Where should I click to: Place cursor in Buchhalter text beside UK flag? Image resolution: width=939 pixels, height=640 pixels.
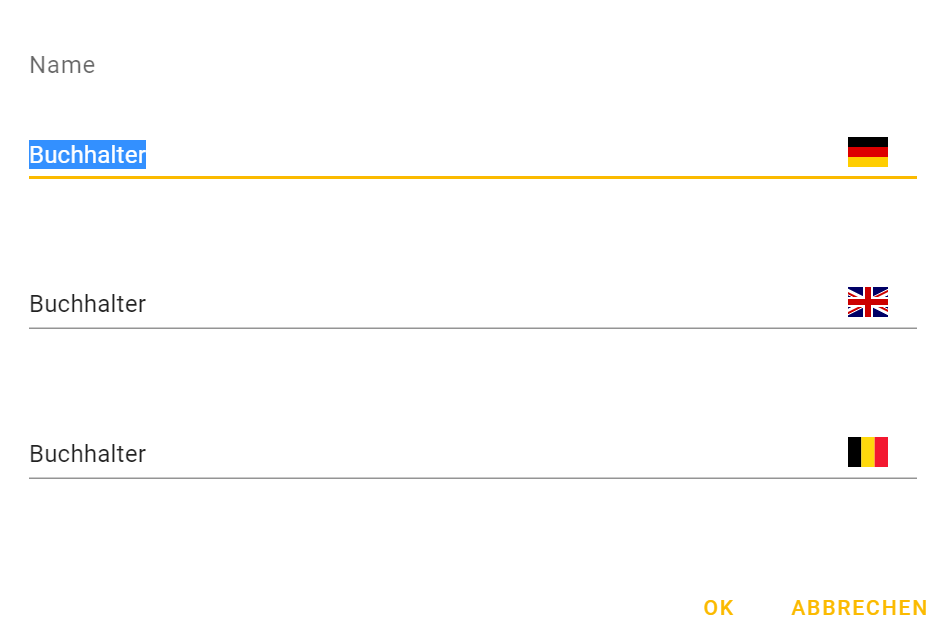click(87, 304)
